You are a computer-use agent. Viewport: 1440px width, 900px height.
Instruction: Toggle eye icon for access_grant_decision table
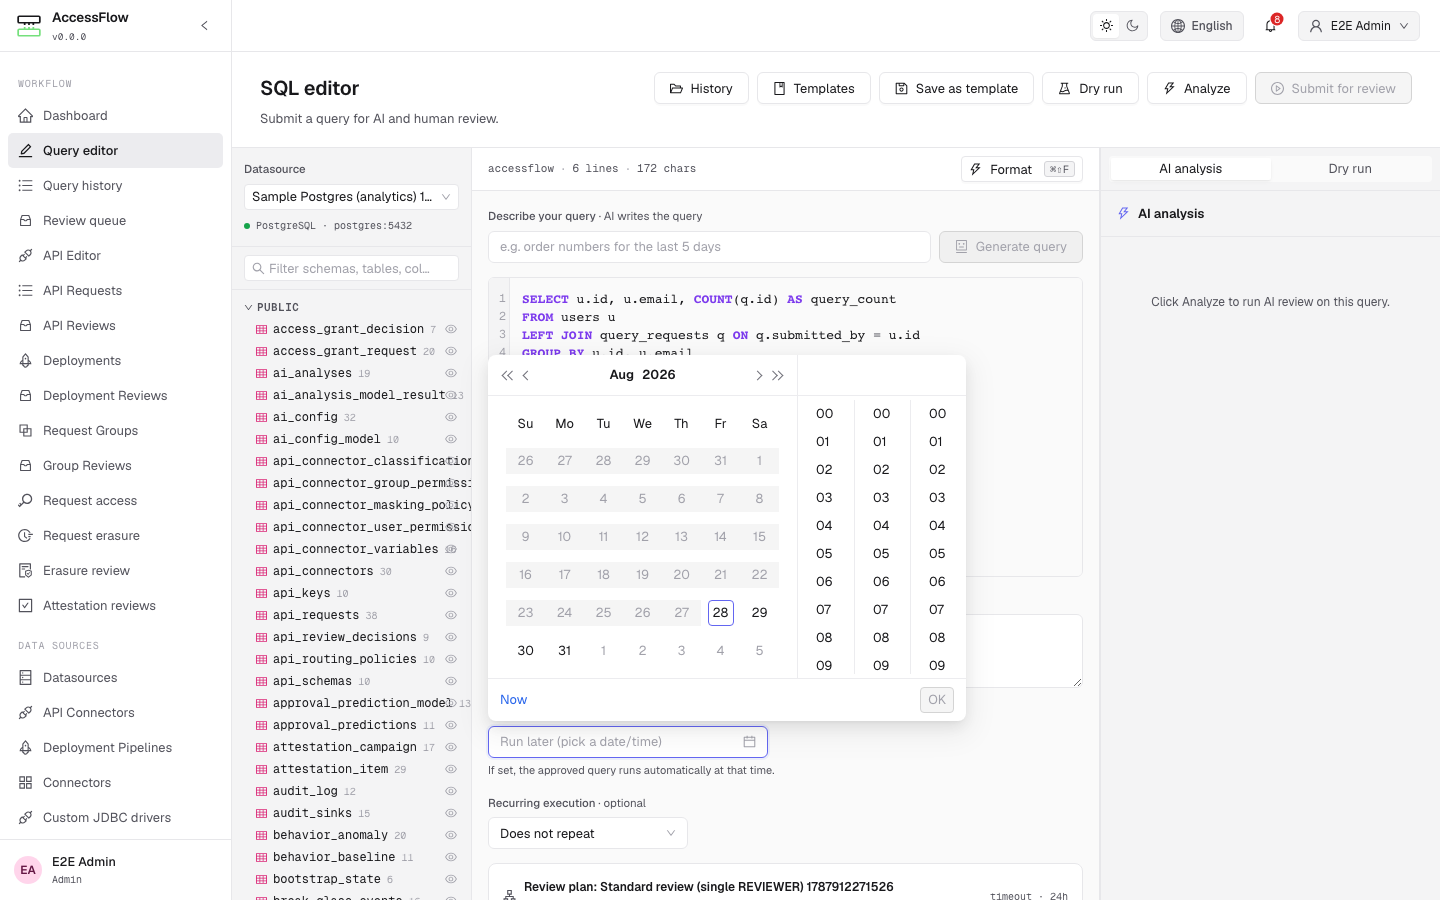(451, 329)
